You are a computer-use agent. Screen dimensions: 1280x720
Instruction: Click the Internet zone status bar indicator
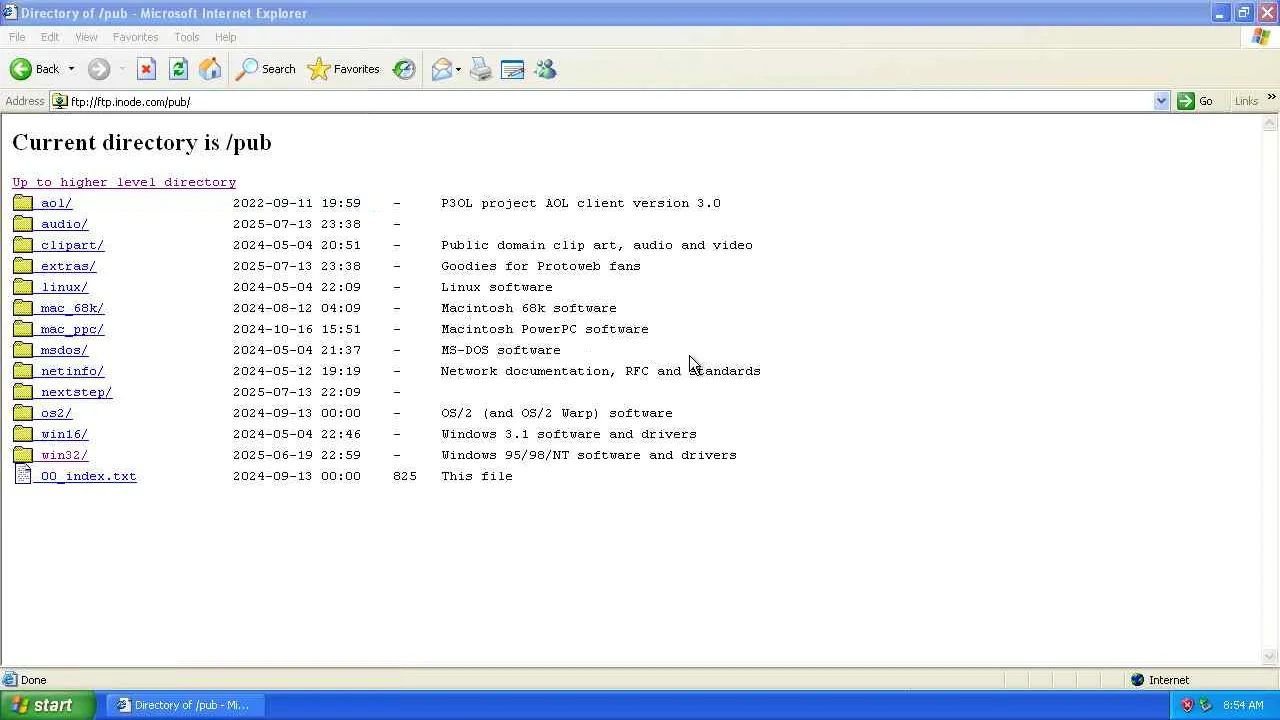(x=1160, y=680)
